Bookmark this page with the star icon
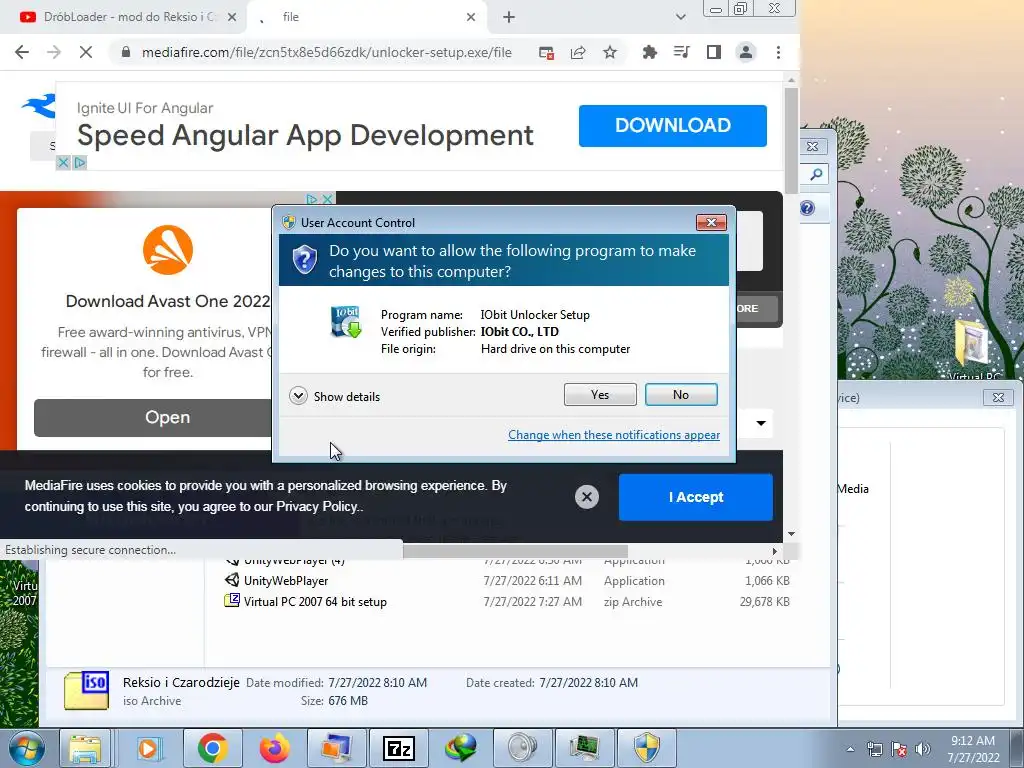 pos(610,52)
